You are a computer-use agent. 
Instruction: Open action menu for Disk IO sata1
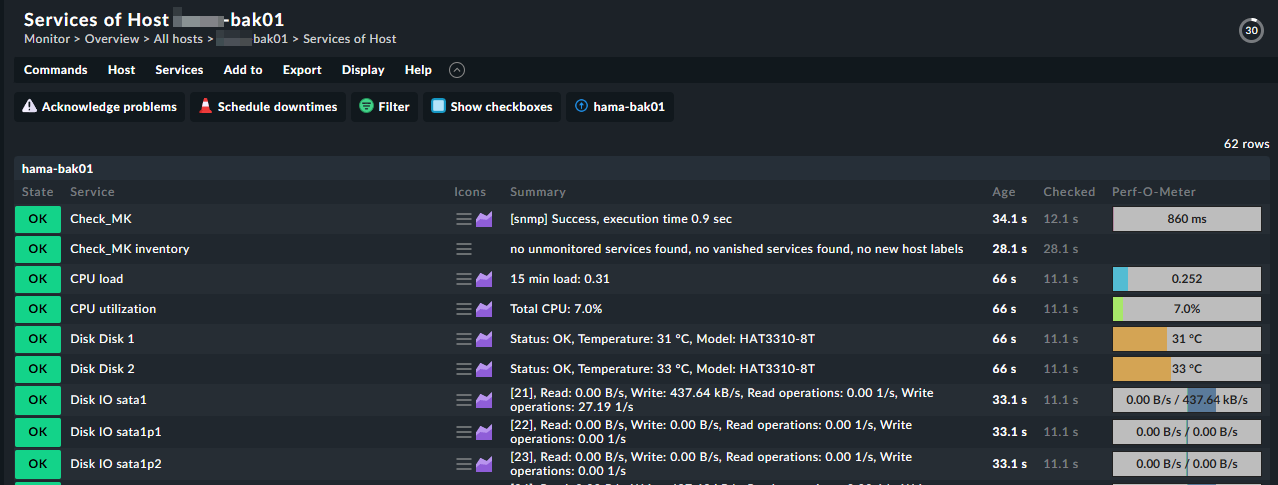coord(463,400)
